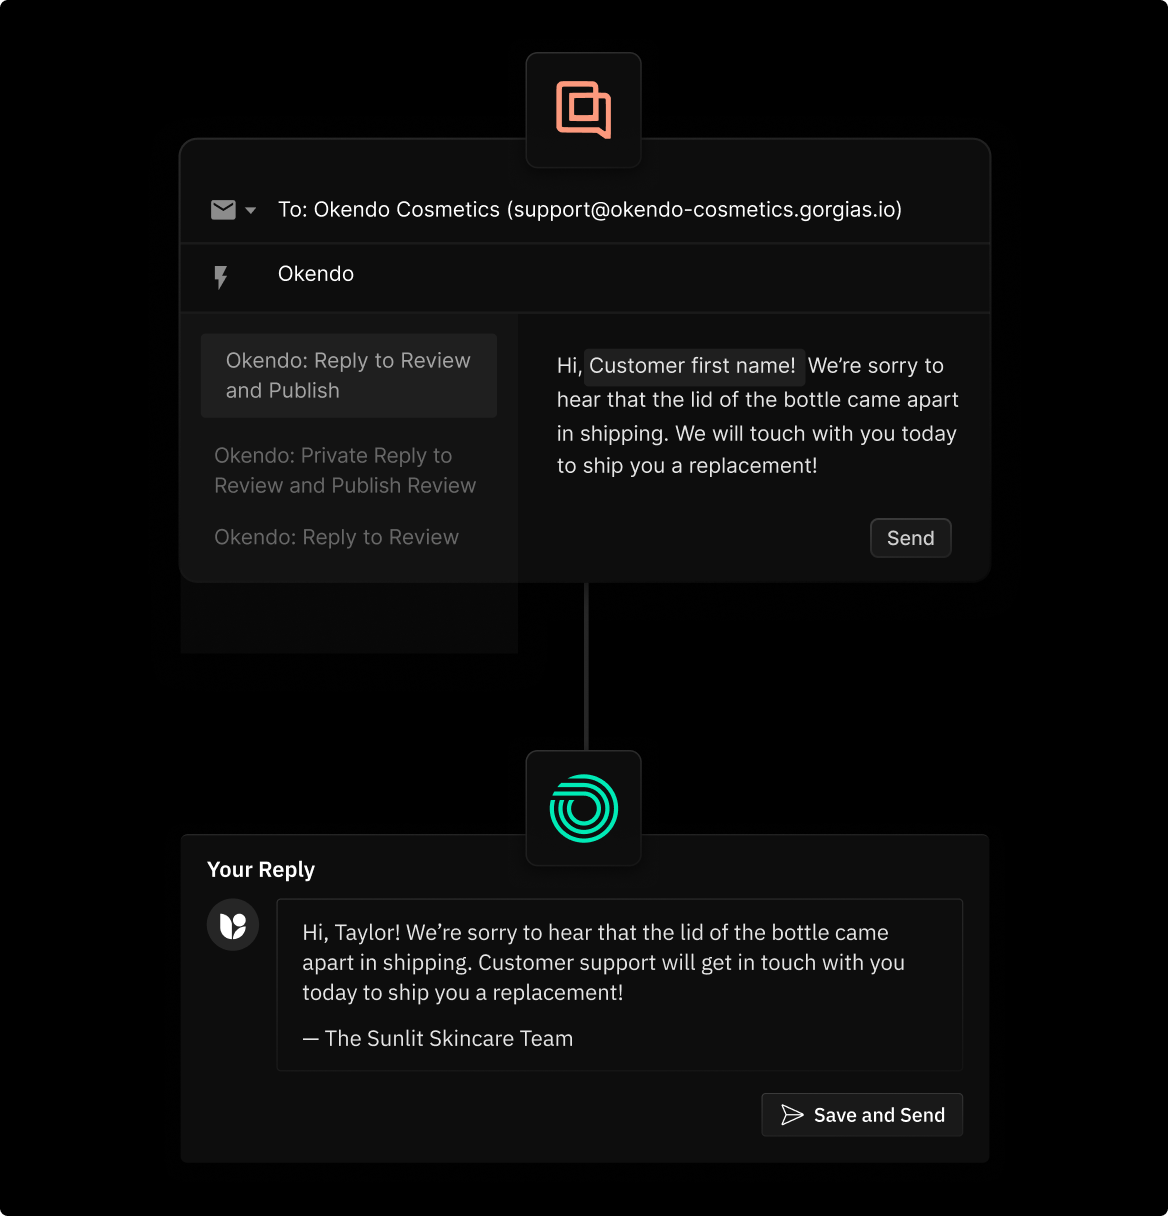Focus the Okendo macro search field

click(x=600, y=274)
